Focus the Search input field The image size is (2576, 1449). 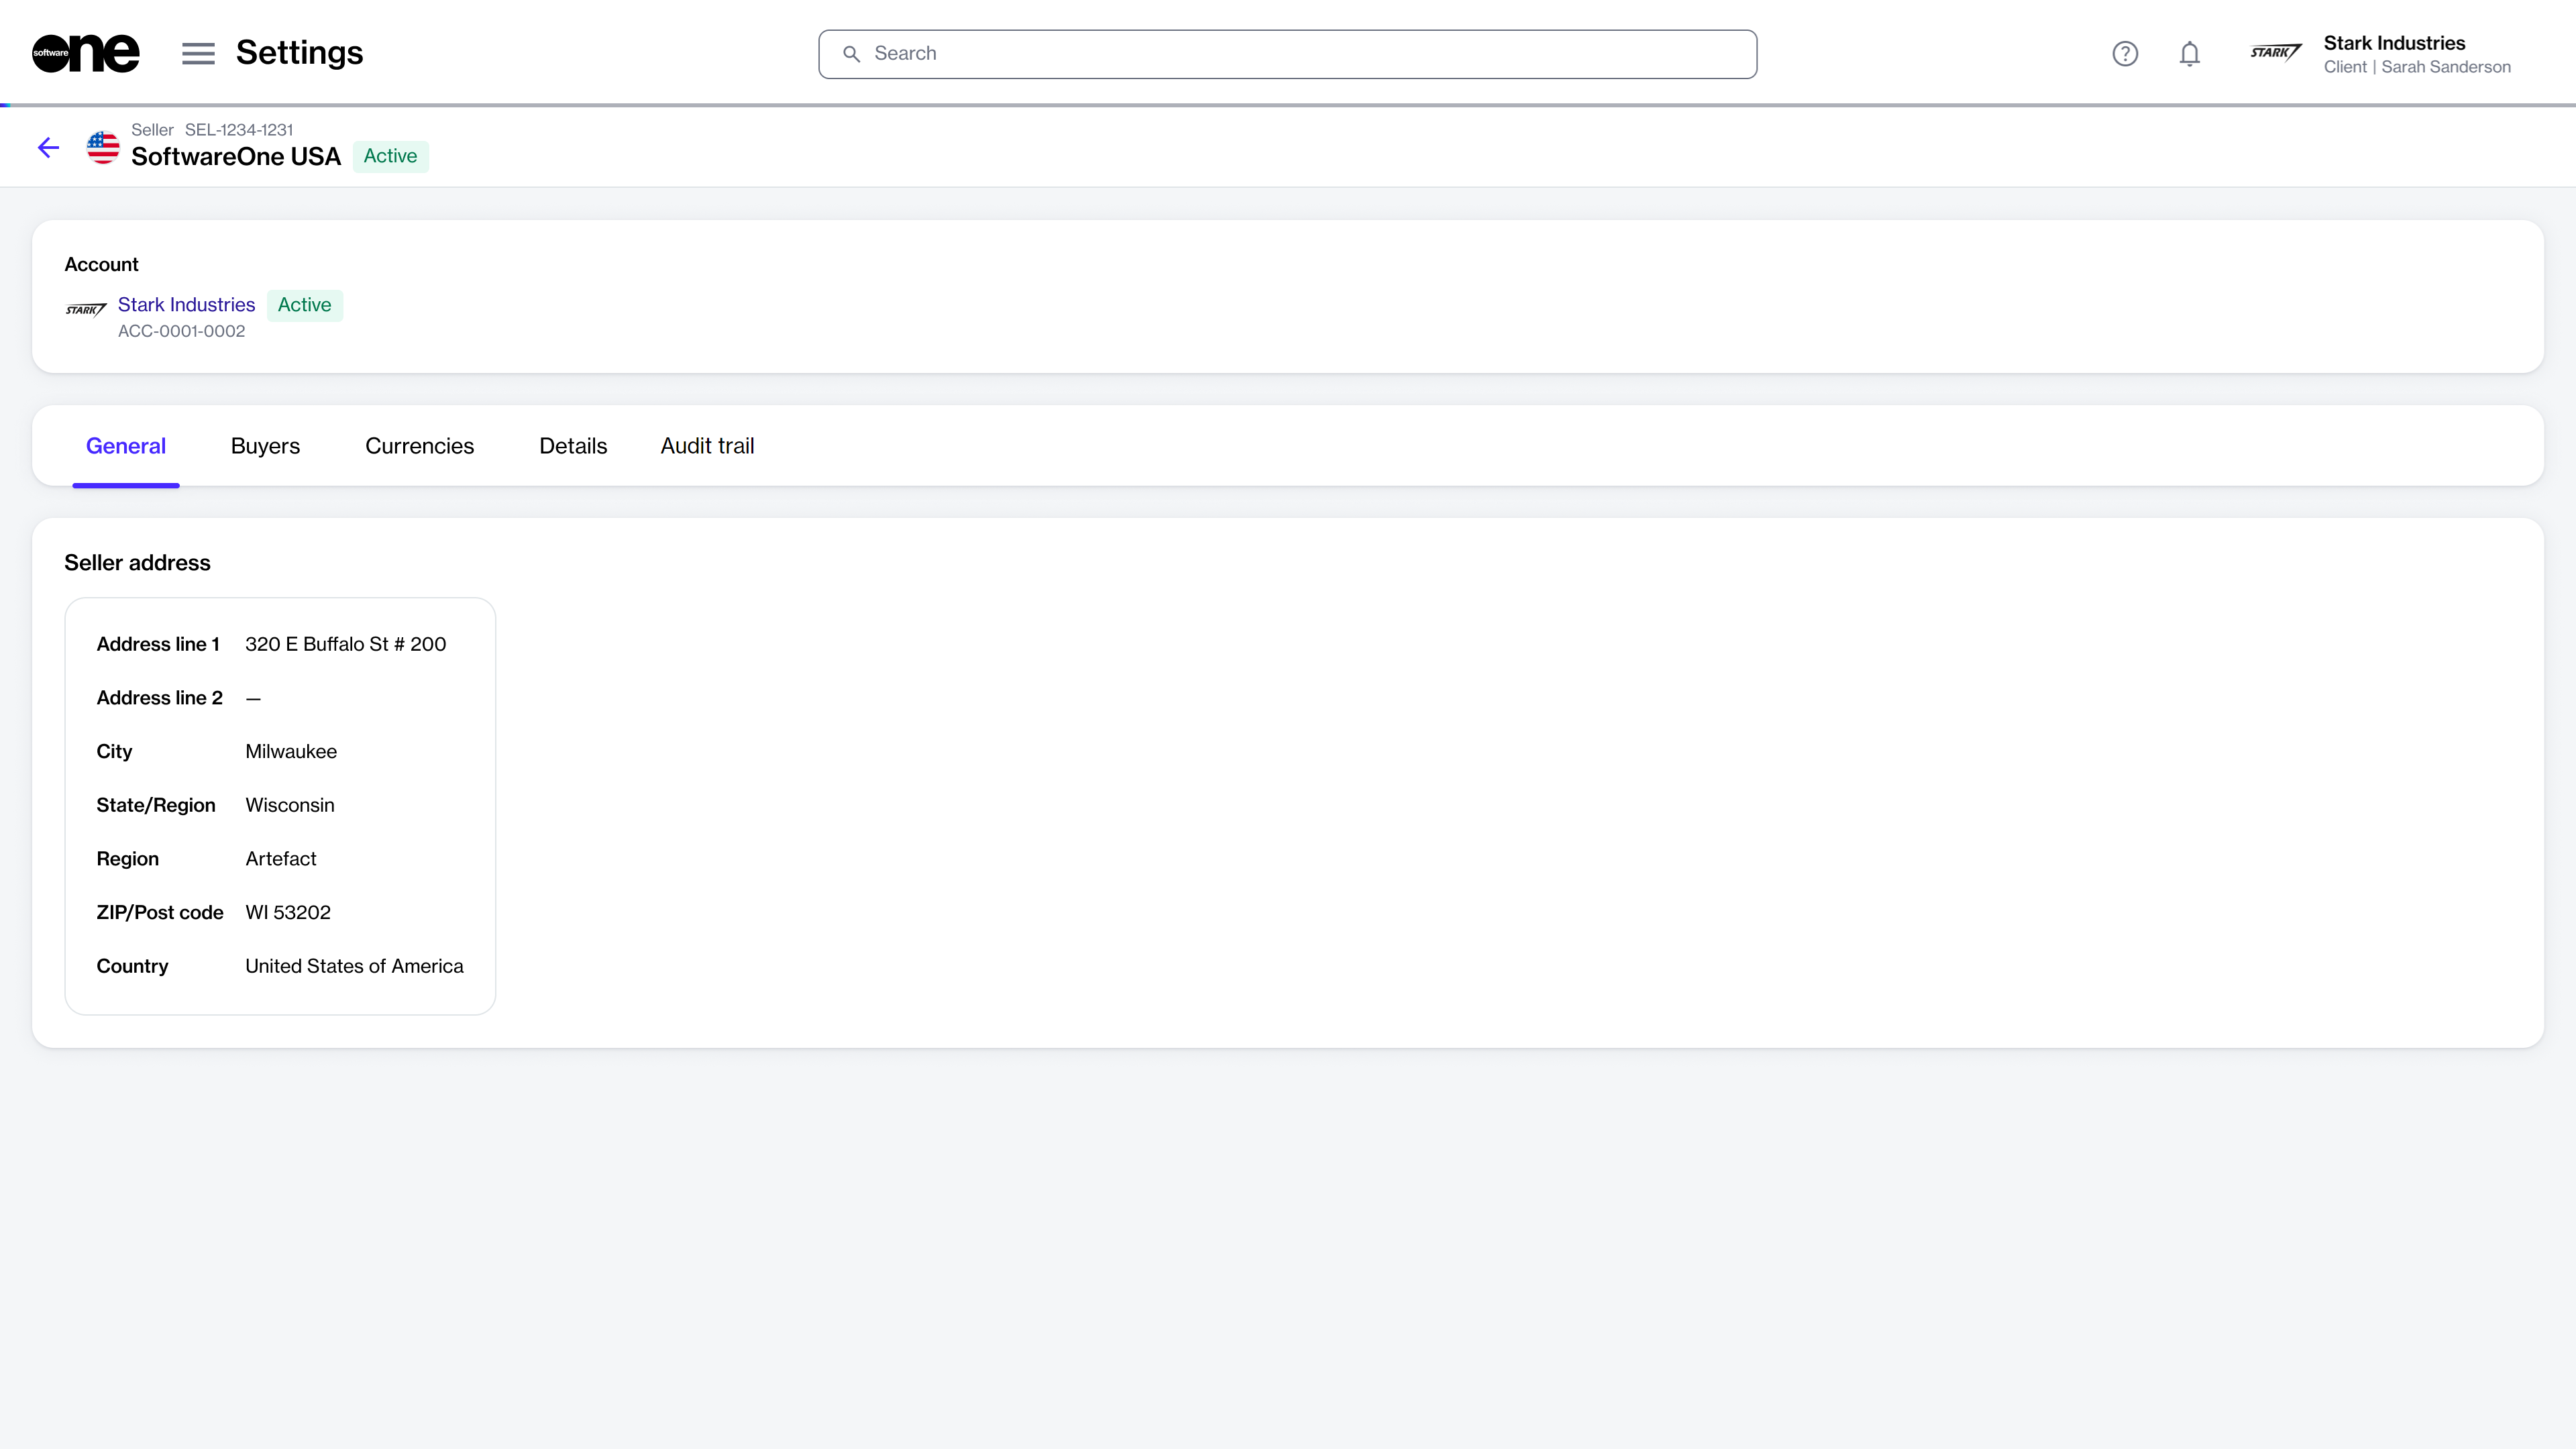pyautogui.click(x=1300, y=54)
